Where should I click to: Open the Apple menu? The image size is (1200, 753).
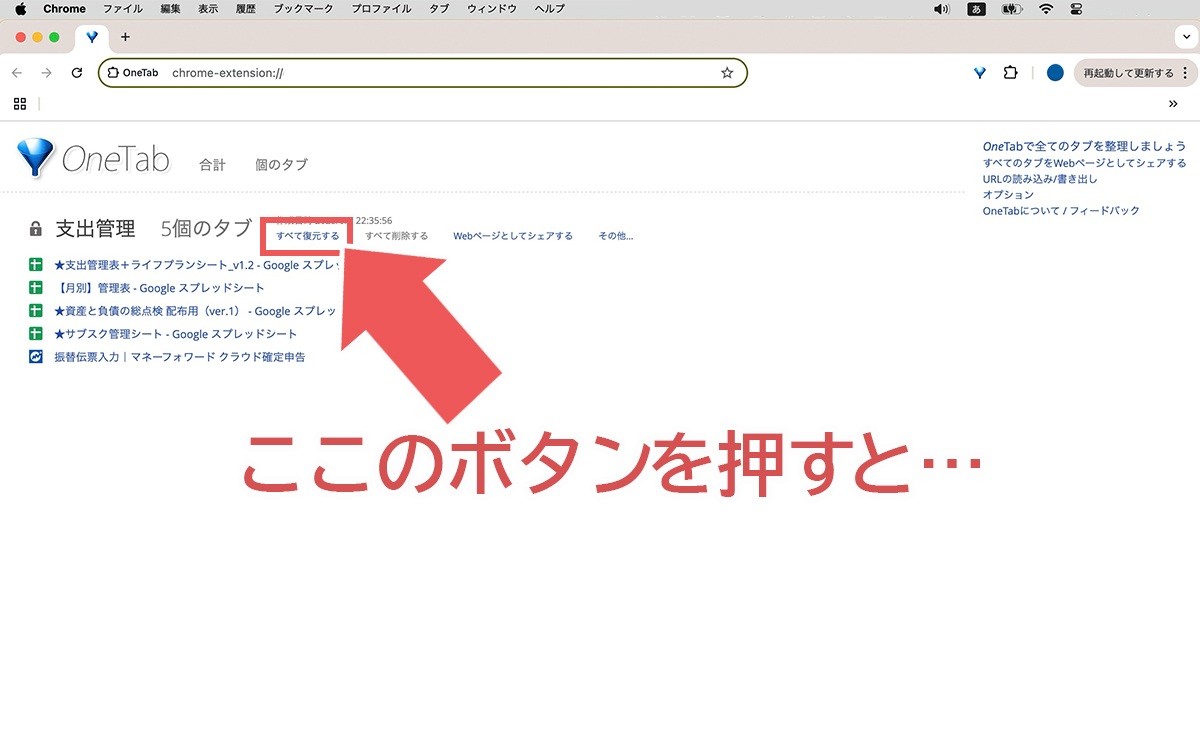pyautogui.click(x=19, y=9)
